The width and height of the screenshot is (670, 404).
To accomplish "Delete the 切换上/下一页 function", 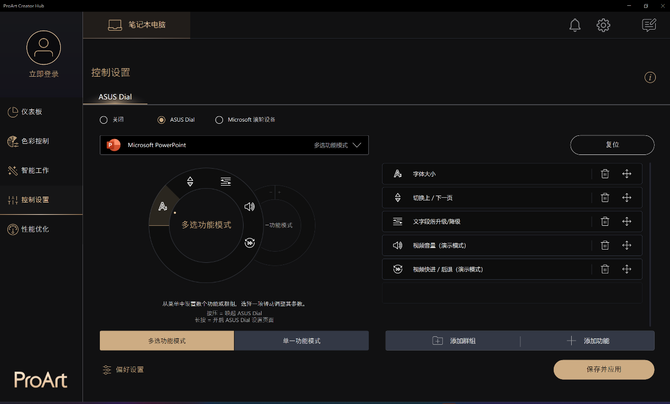I will (x=605, y=198).
